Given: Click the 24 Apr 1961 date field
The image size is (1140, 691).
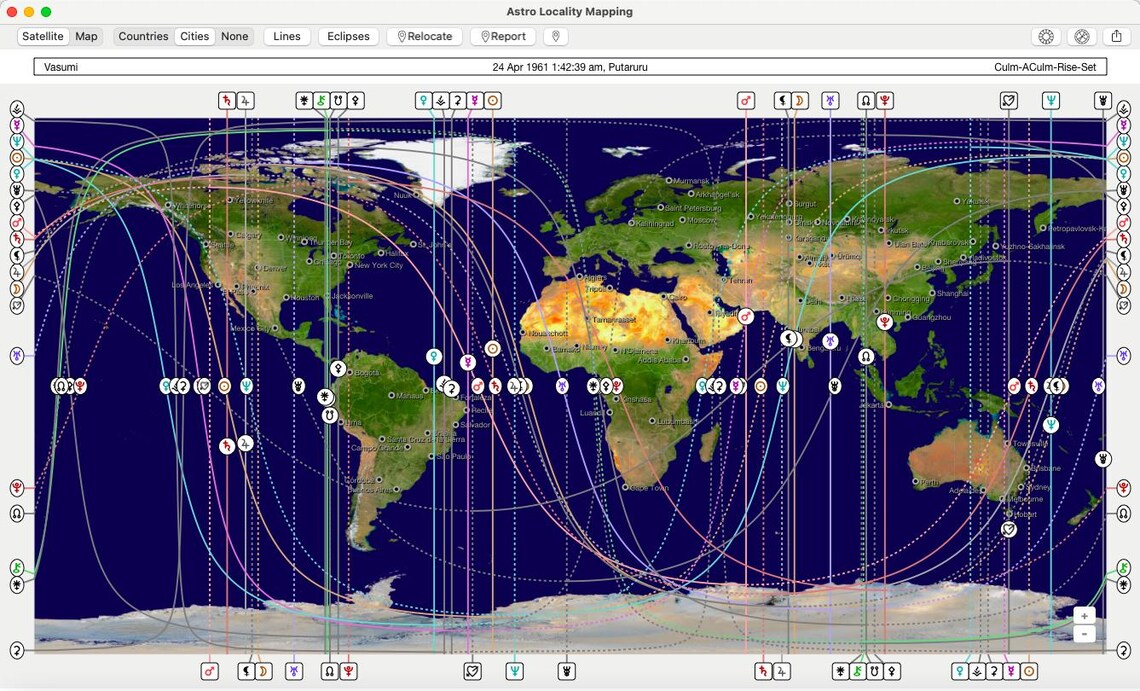Looking at the screenshot, I should 568,66.
